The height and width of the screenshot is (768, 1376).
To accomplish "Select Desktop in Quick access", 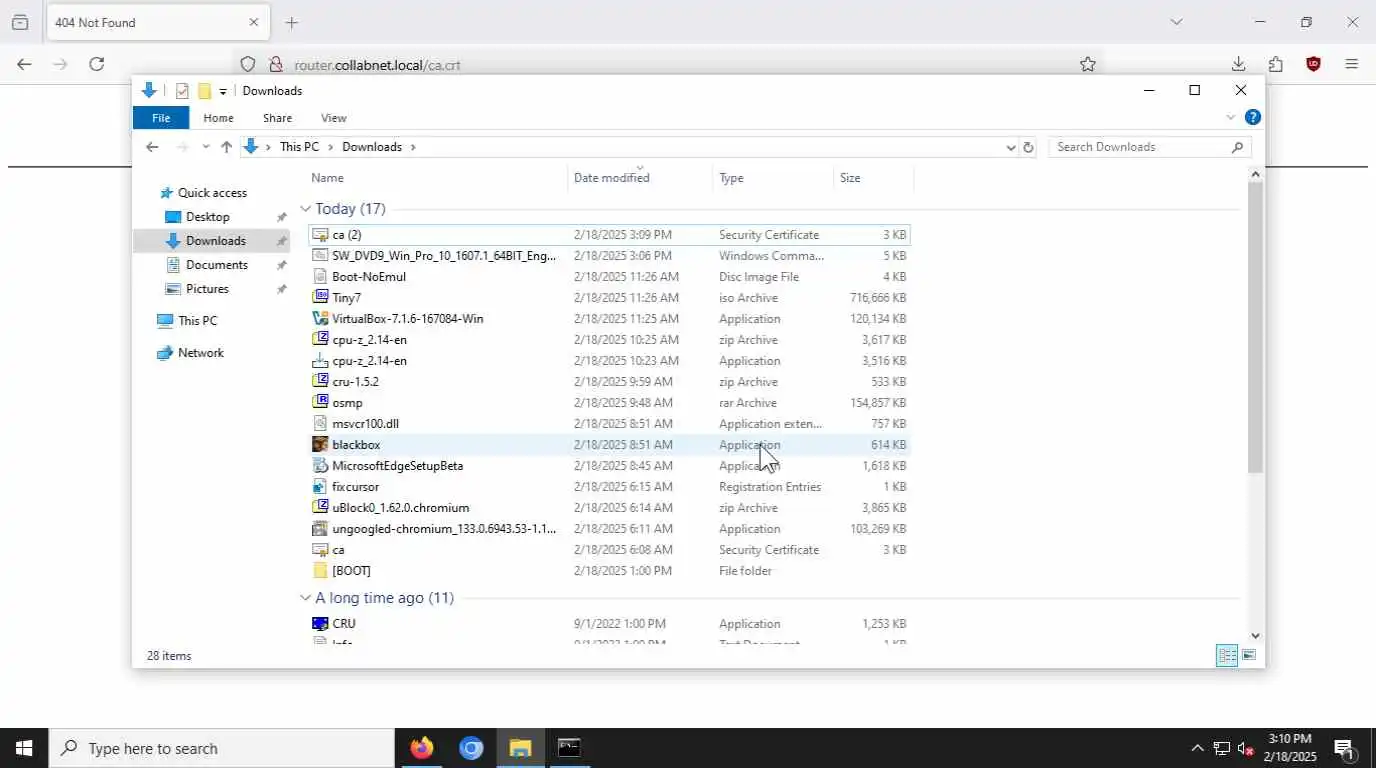I will pyautogui.click(x=208, y=217).
